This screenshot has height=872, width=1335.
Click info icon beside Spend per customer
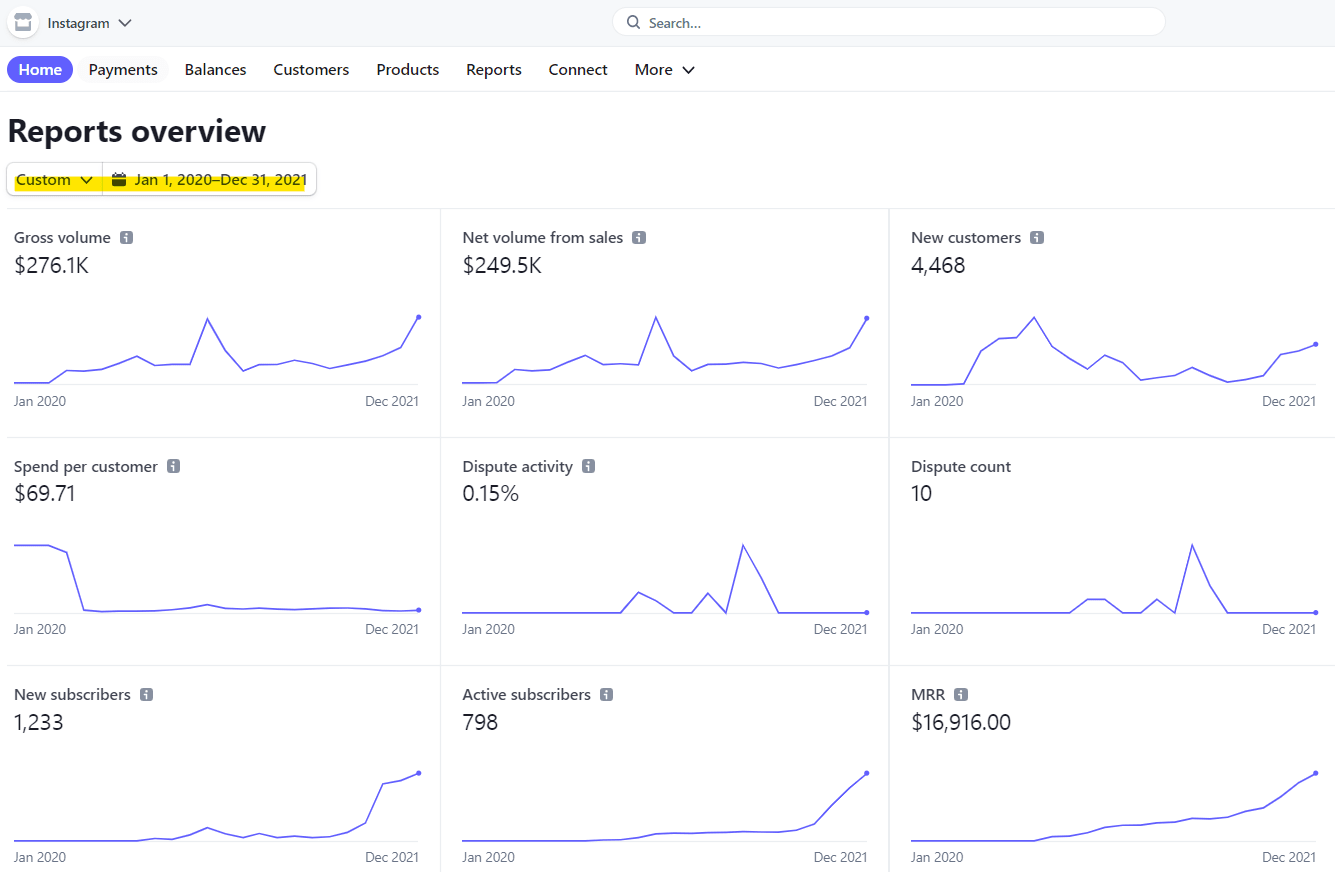click(x=173, y=466)
